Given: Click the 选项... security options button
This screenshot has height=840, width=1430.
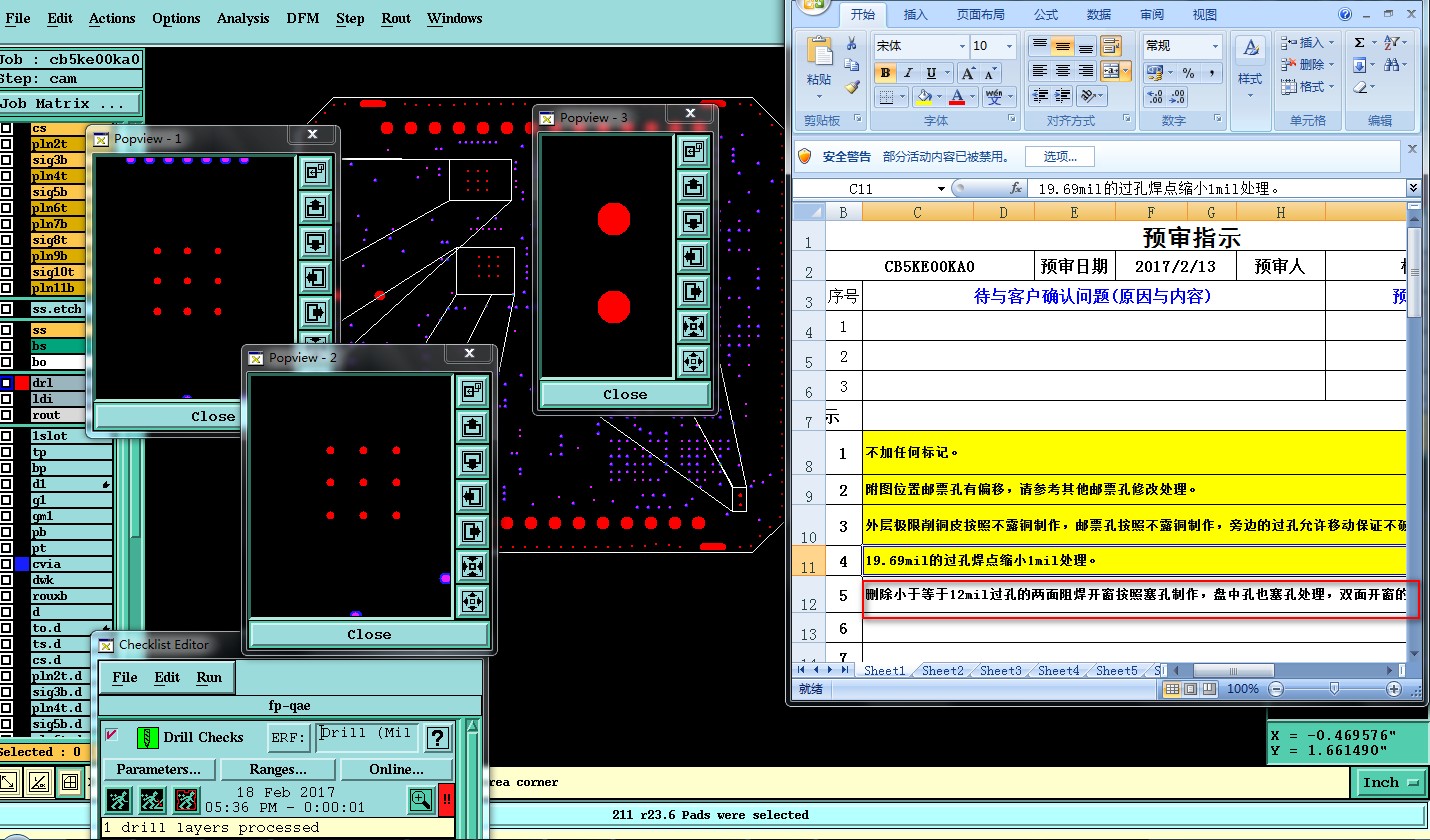Looking at the screenshot, I should click(x=1059, y=157).
